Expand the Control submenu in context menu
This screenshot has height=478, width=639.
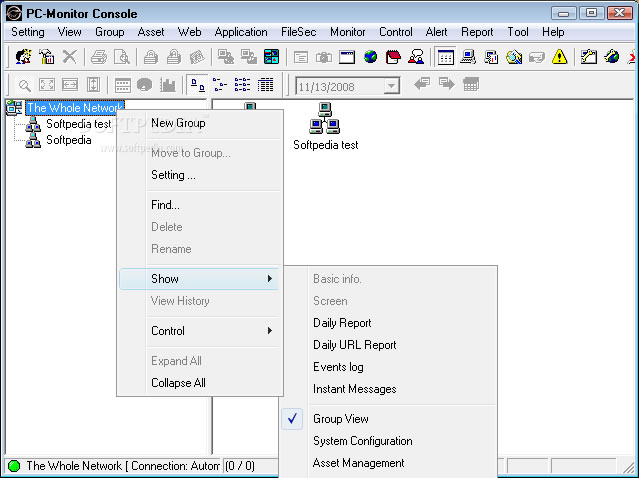(x=199, y=331)
